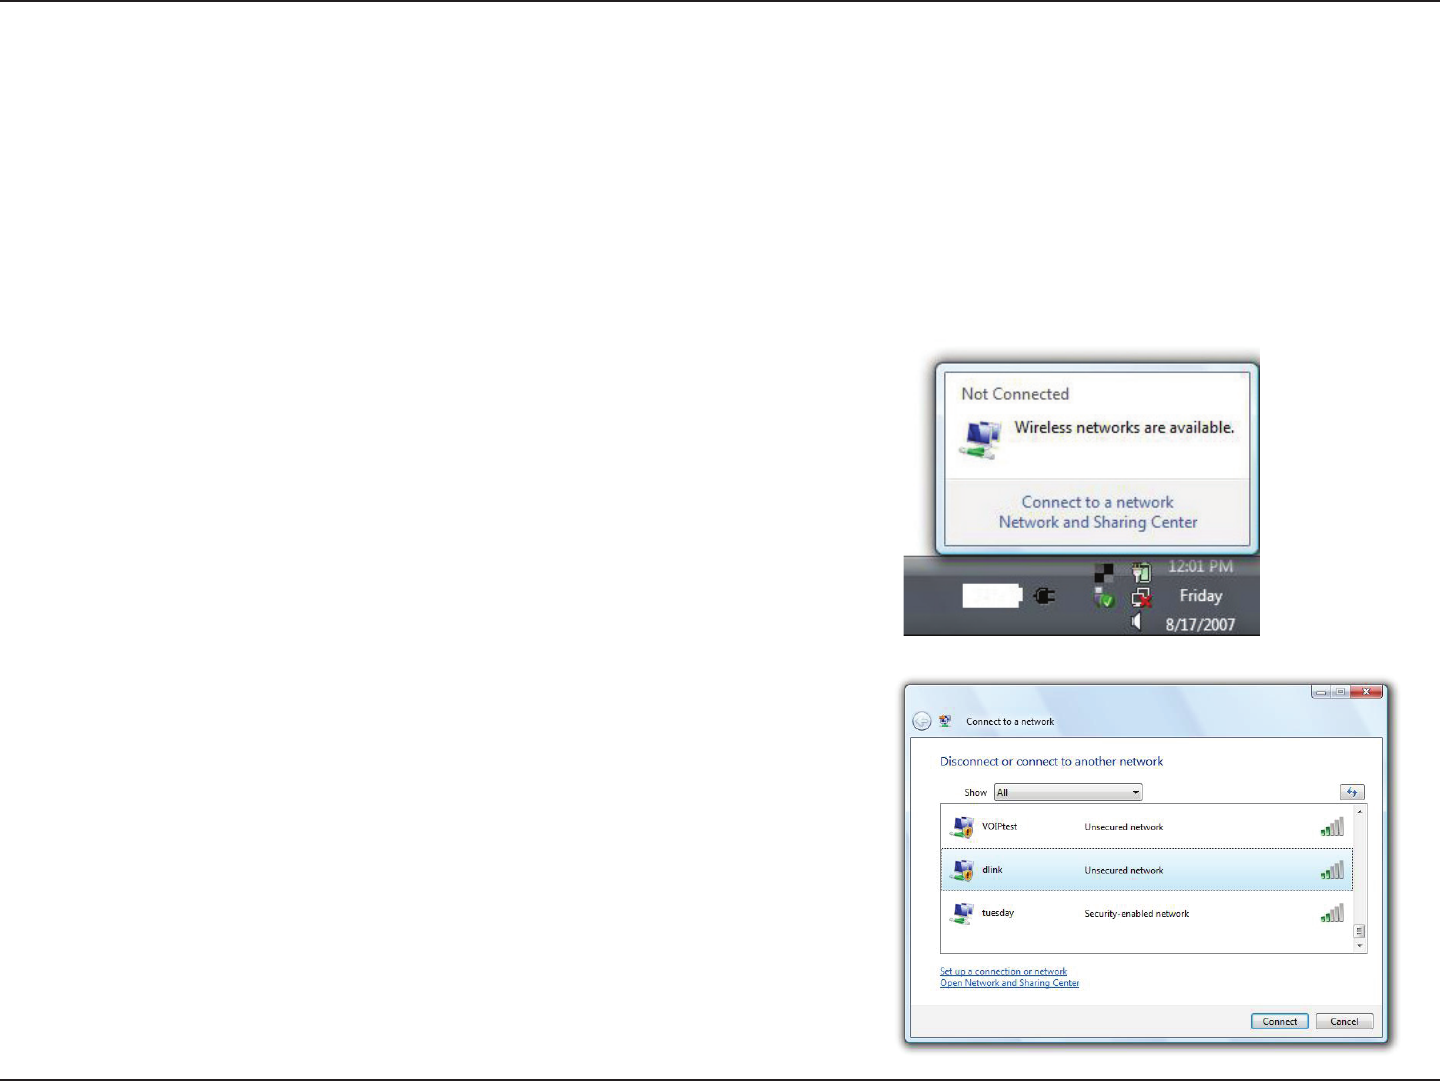Click Open Network and Sharing Center link

click(x=1009, y=983)
